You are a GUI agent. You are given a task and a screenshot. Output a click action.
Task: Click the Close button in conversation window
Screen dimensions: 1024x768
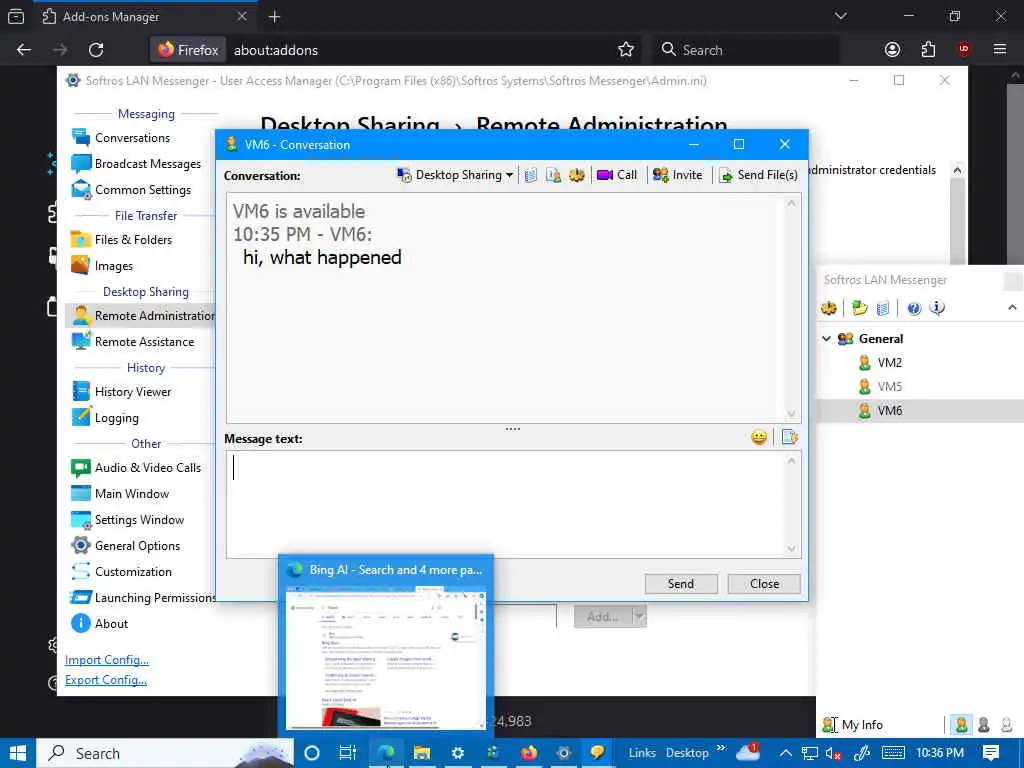click(x=764, y=584)
